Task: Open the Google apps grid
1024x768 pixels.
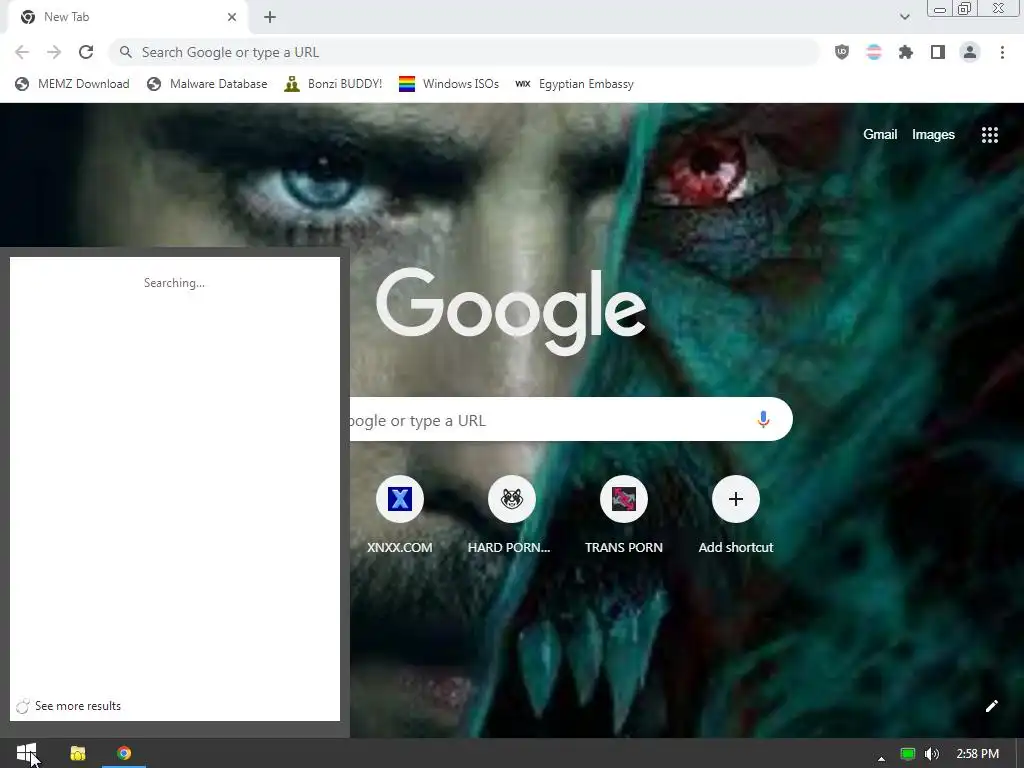Action: (x=989, y=135)
